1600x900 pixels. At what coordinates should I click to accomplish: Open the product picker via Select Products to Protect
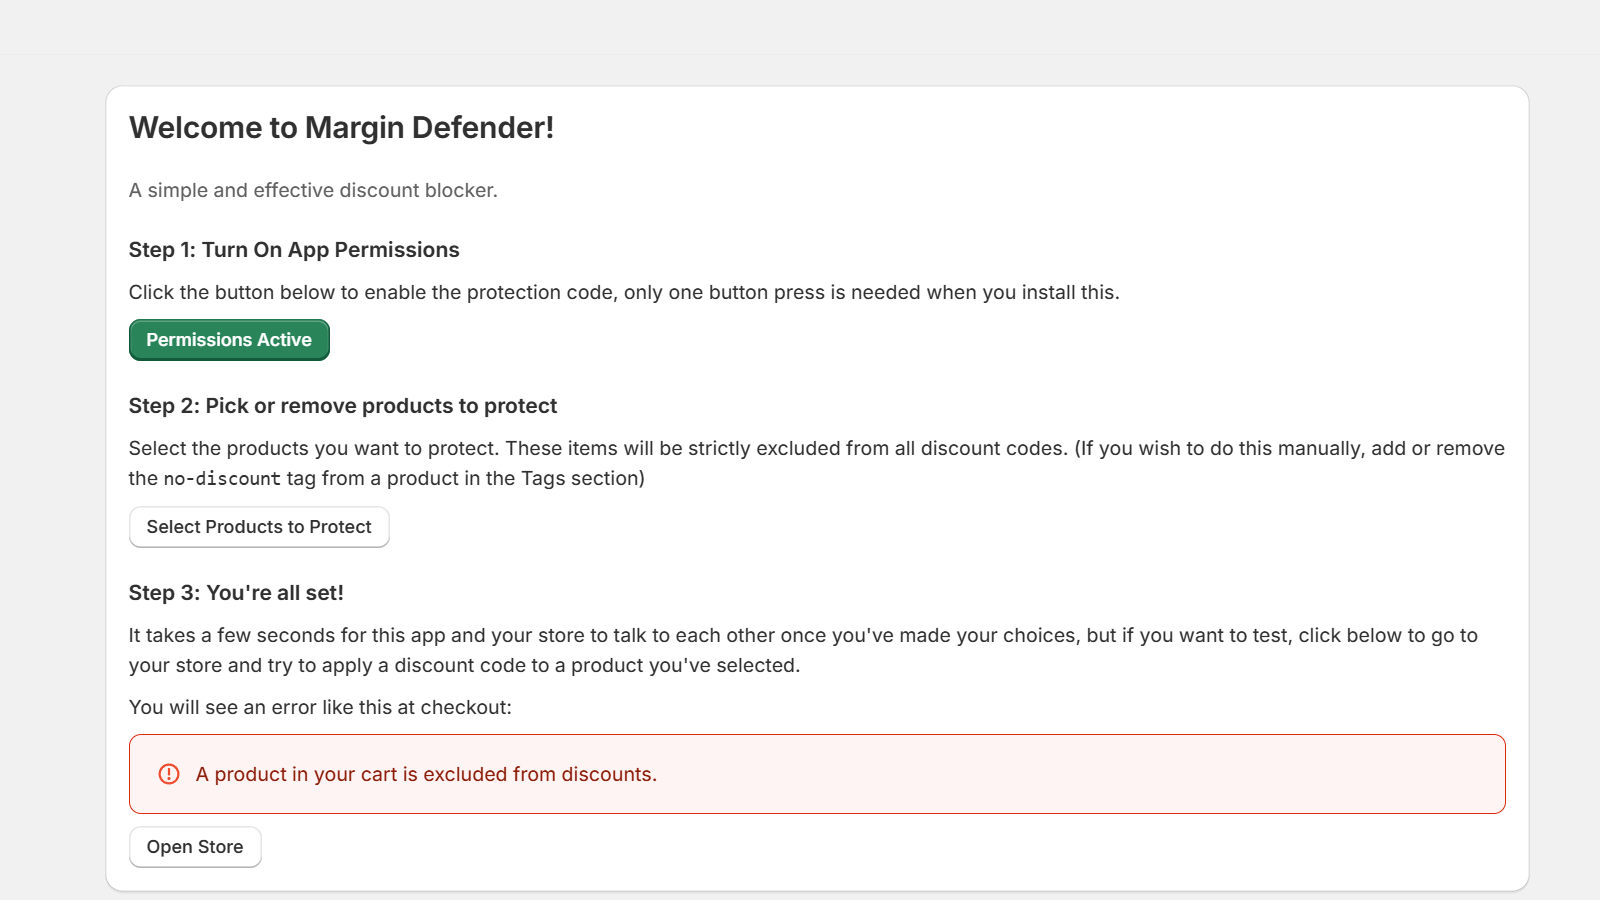point(258,526)
